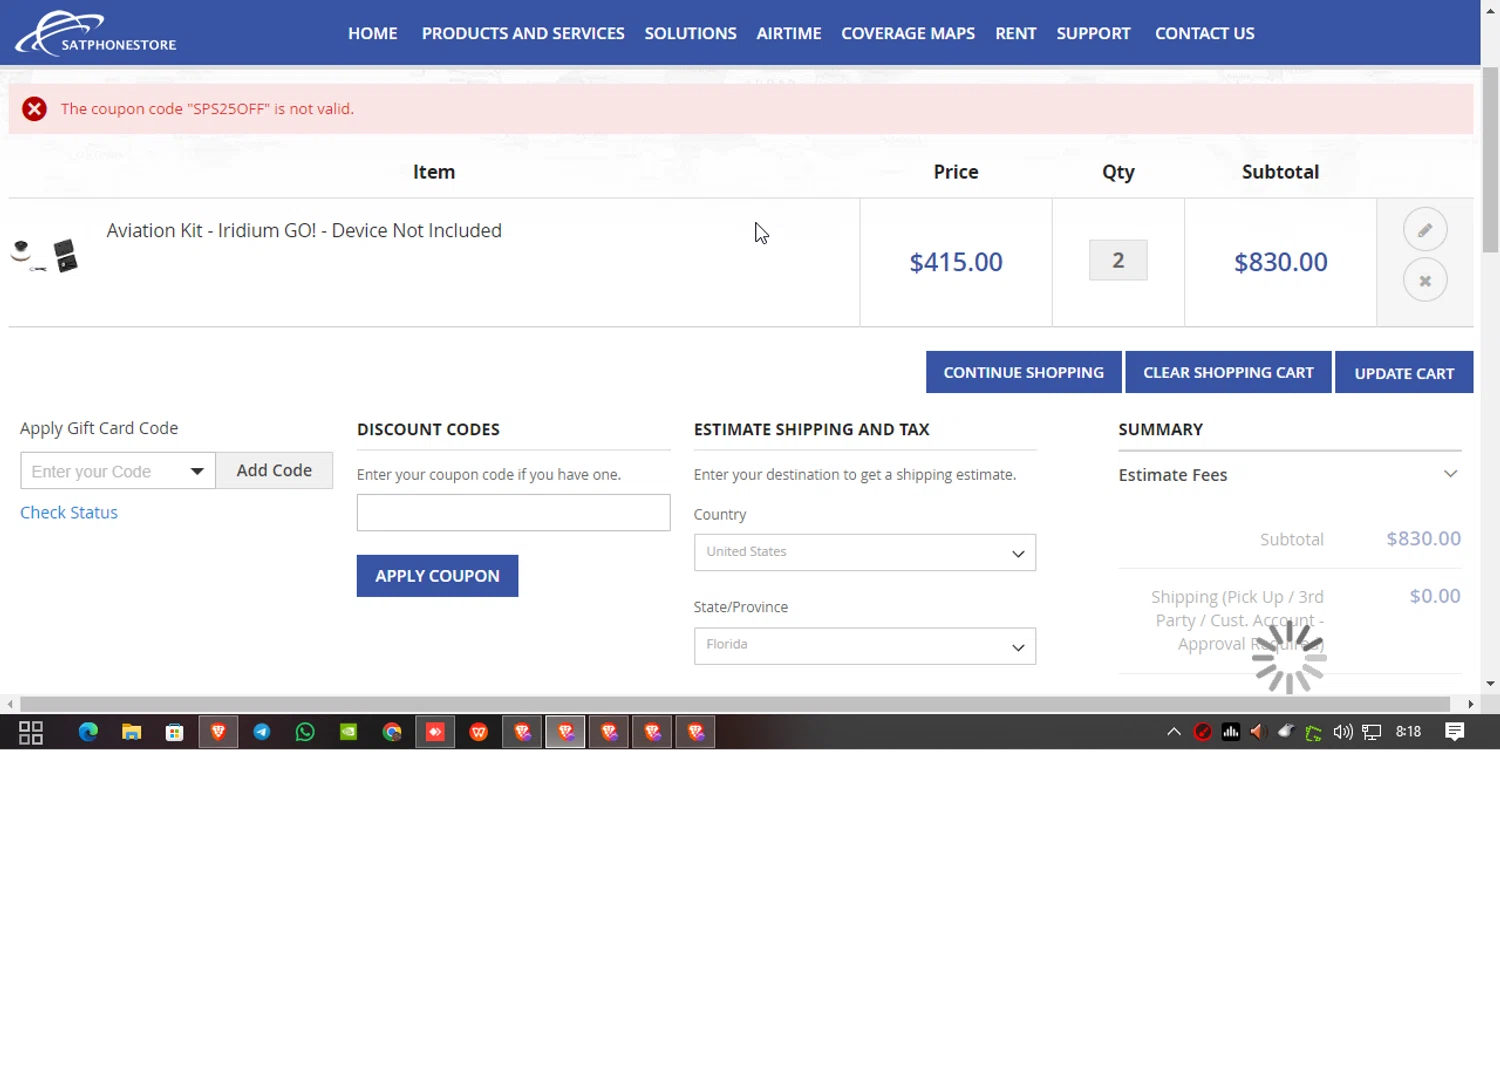Open File Explorer from taskbar
Viewport: 1500px width, 1073px height.
[131, 732]
